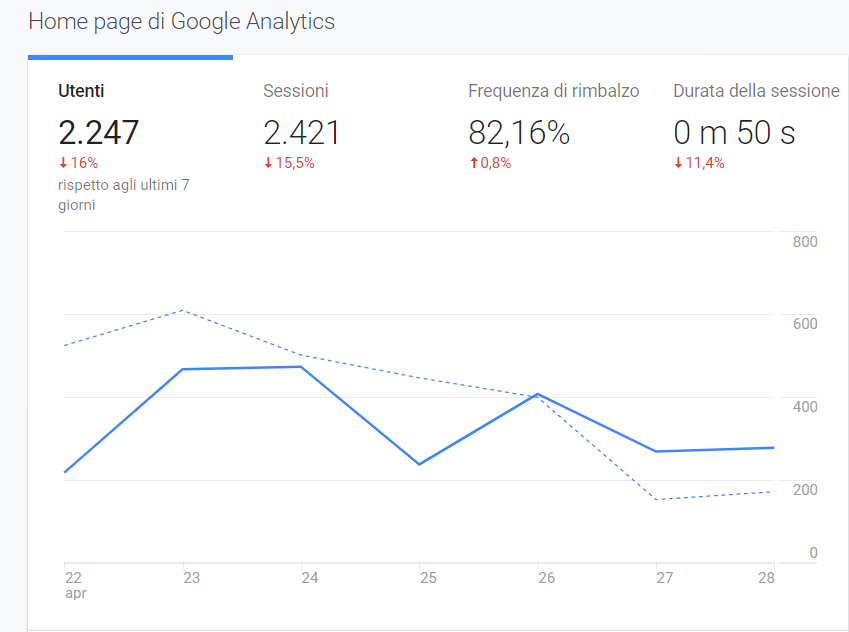Open the Frequenza di rimbalzo tab
Viewport: 849px width, 632px height.
pyautogui.click(x=553, y=91)
